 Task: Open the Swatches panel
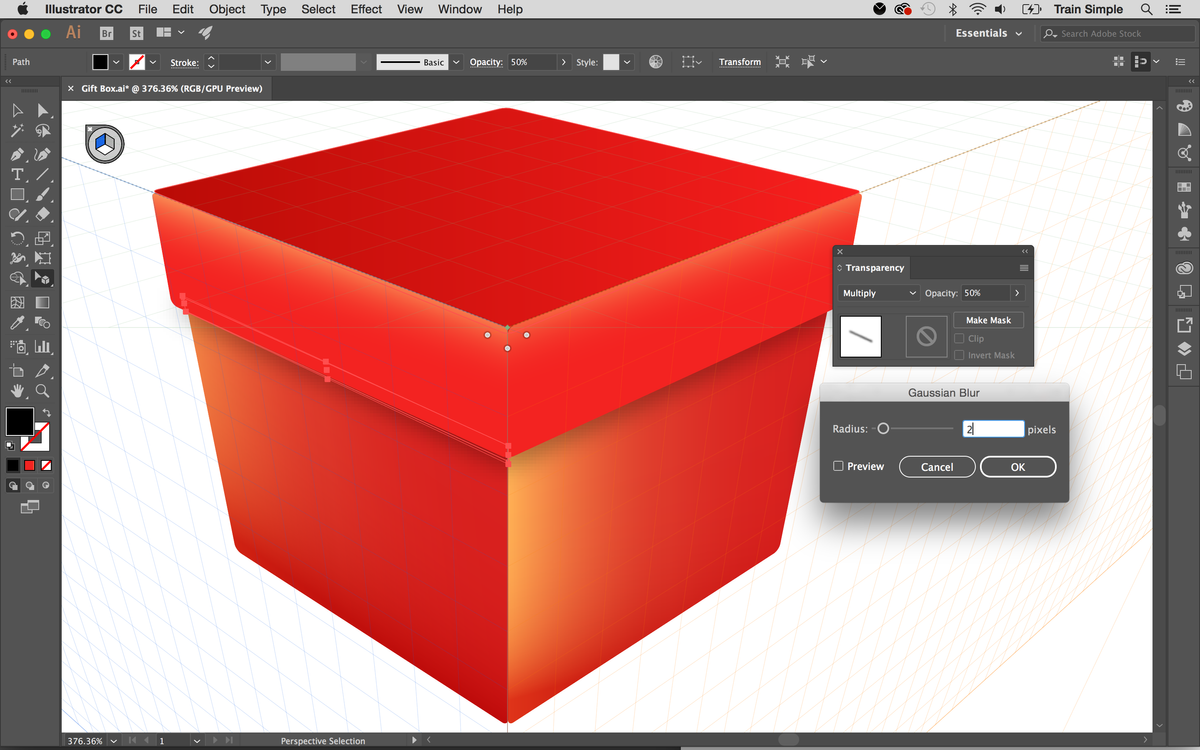[1184, 186]
